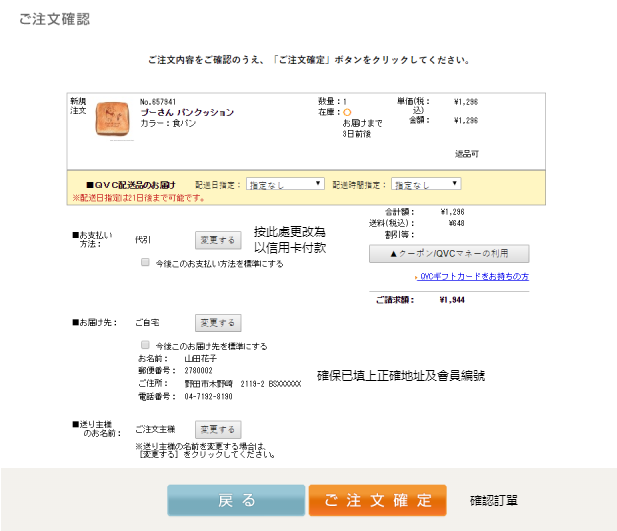
Task: Click the blue 戻る back button
Action: pos(236,500)
